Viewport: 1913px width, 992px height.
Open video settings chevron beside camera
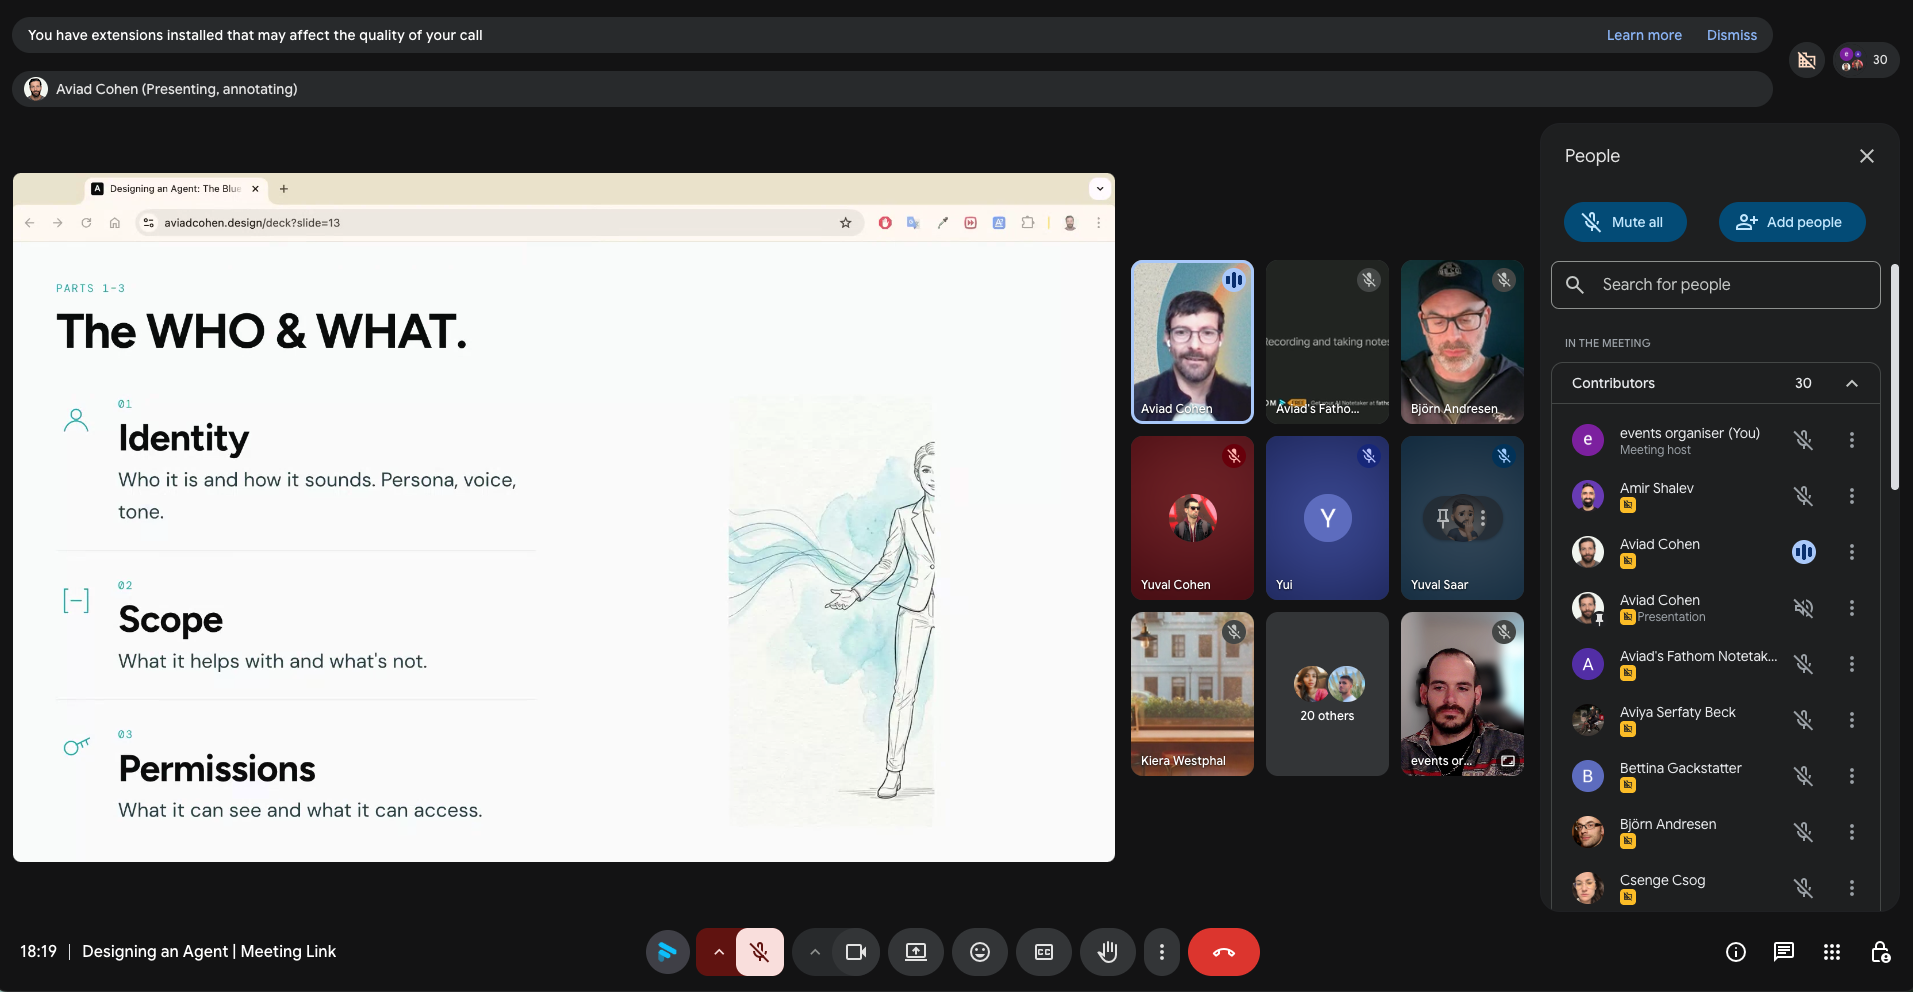[x=815, y=952]
